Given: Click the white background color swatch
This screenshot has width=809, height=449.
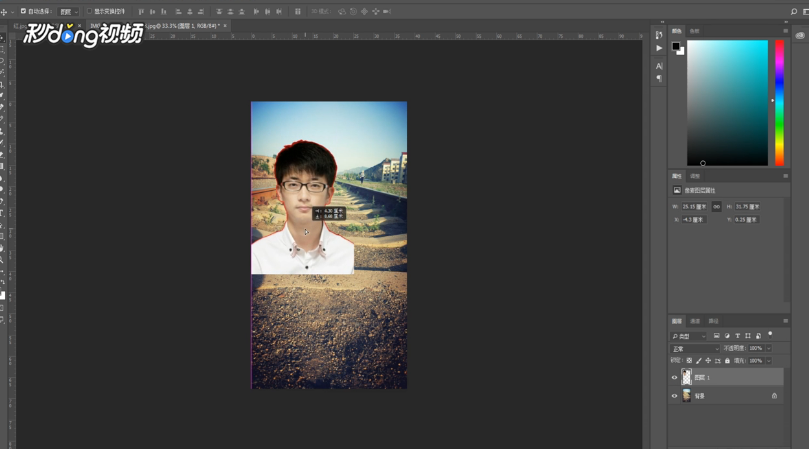Looking at the screenshot, I should [x=682, y=52].
